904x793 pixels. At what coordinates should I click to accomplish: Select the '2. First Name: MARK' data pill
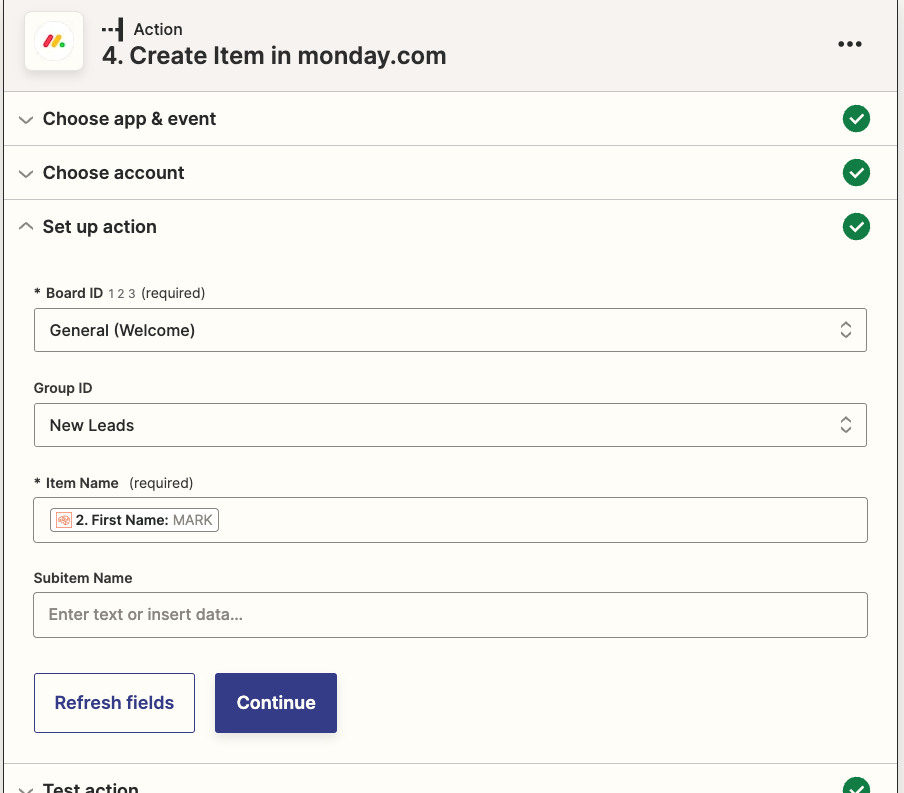(x=134, y=519)
